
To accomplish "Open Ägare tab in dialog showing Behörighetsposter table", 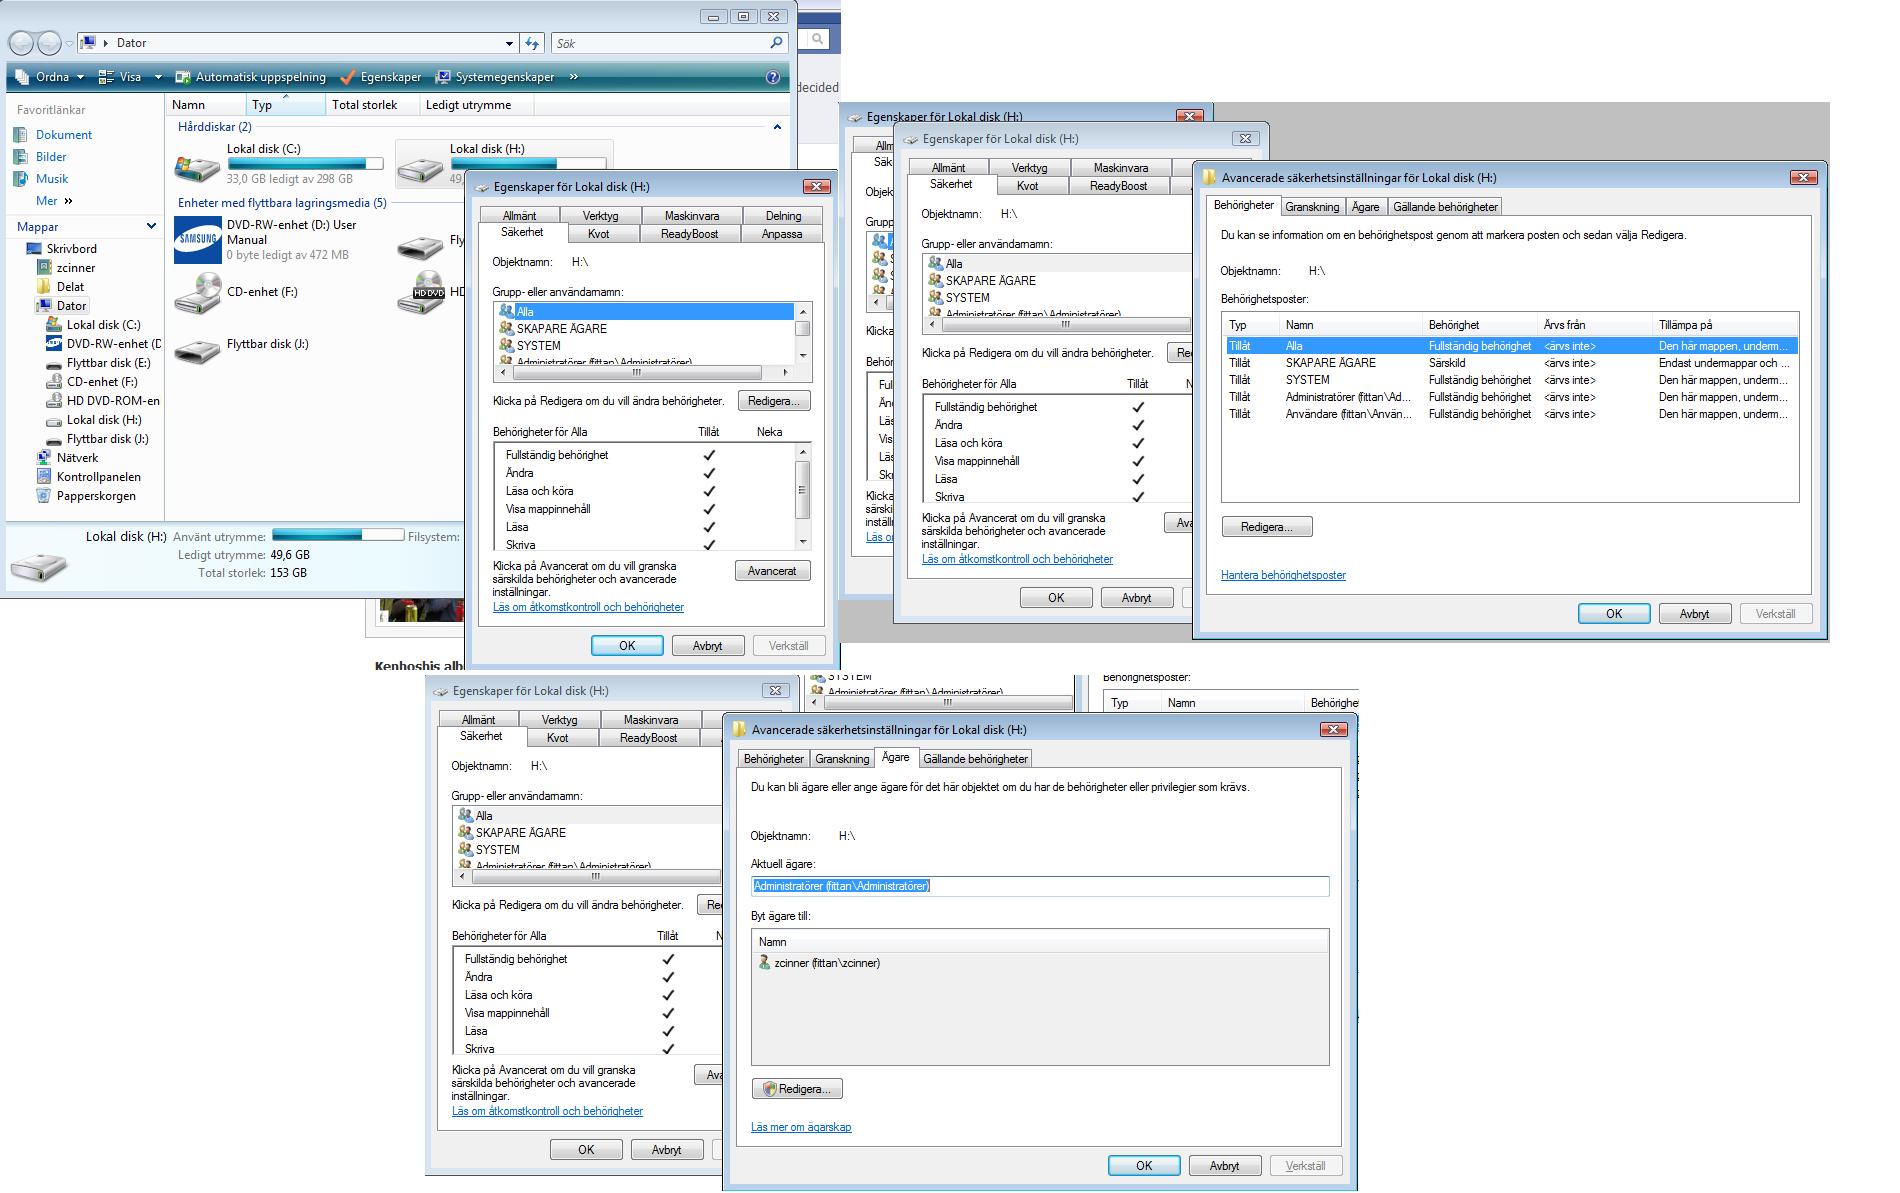I will point(1366,207).
